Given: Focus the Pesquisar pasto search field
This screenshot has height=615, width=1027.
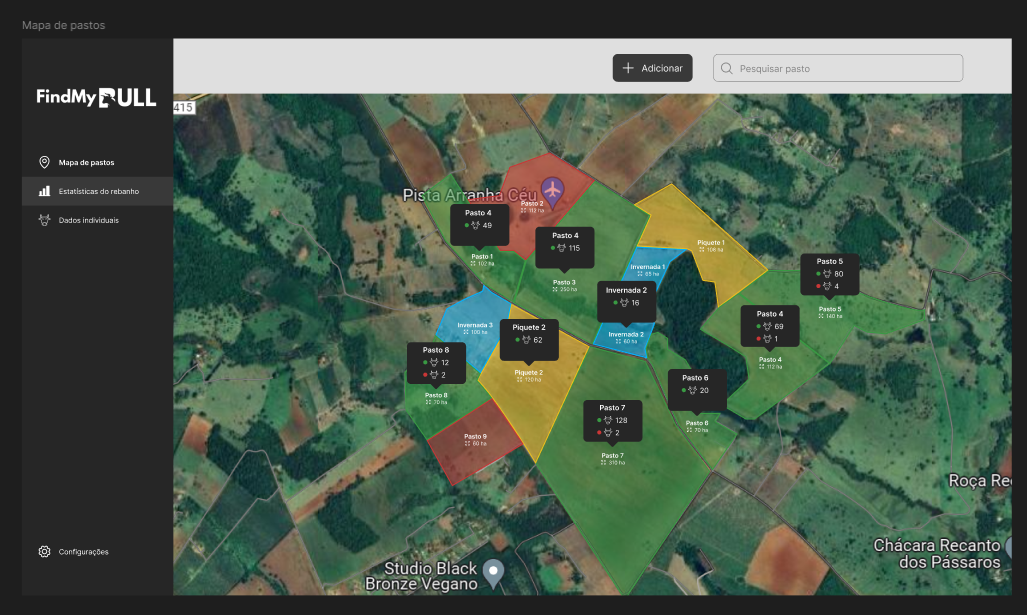Looking at the screenshot, I should tap(845, 68).
